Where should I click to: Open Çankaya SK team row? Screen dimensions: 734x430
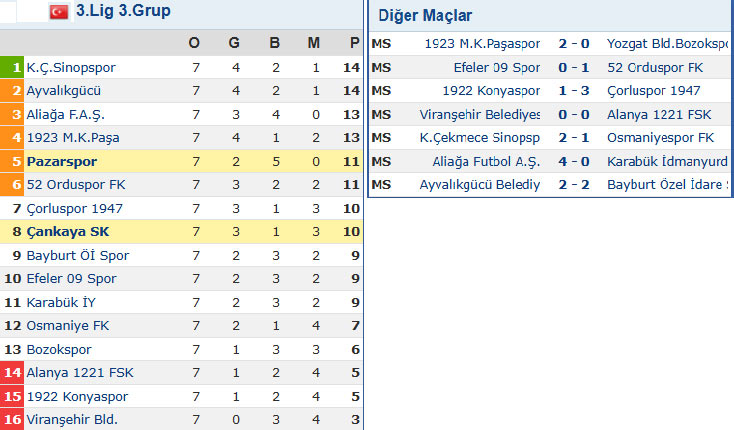pos(68,232)
